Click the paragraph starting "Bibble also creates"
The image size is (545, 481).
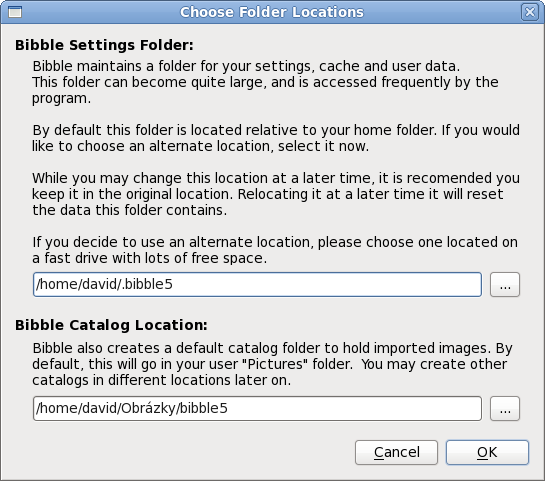coord(272,364)
